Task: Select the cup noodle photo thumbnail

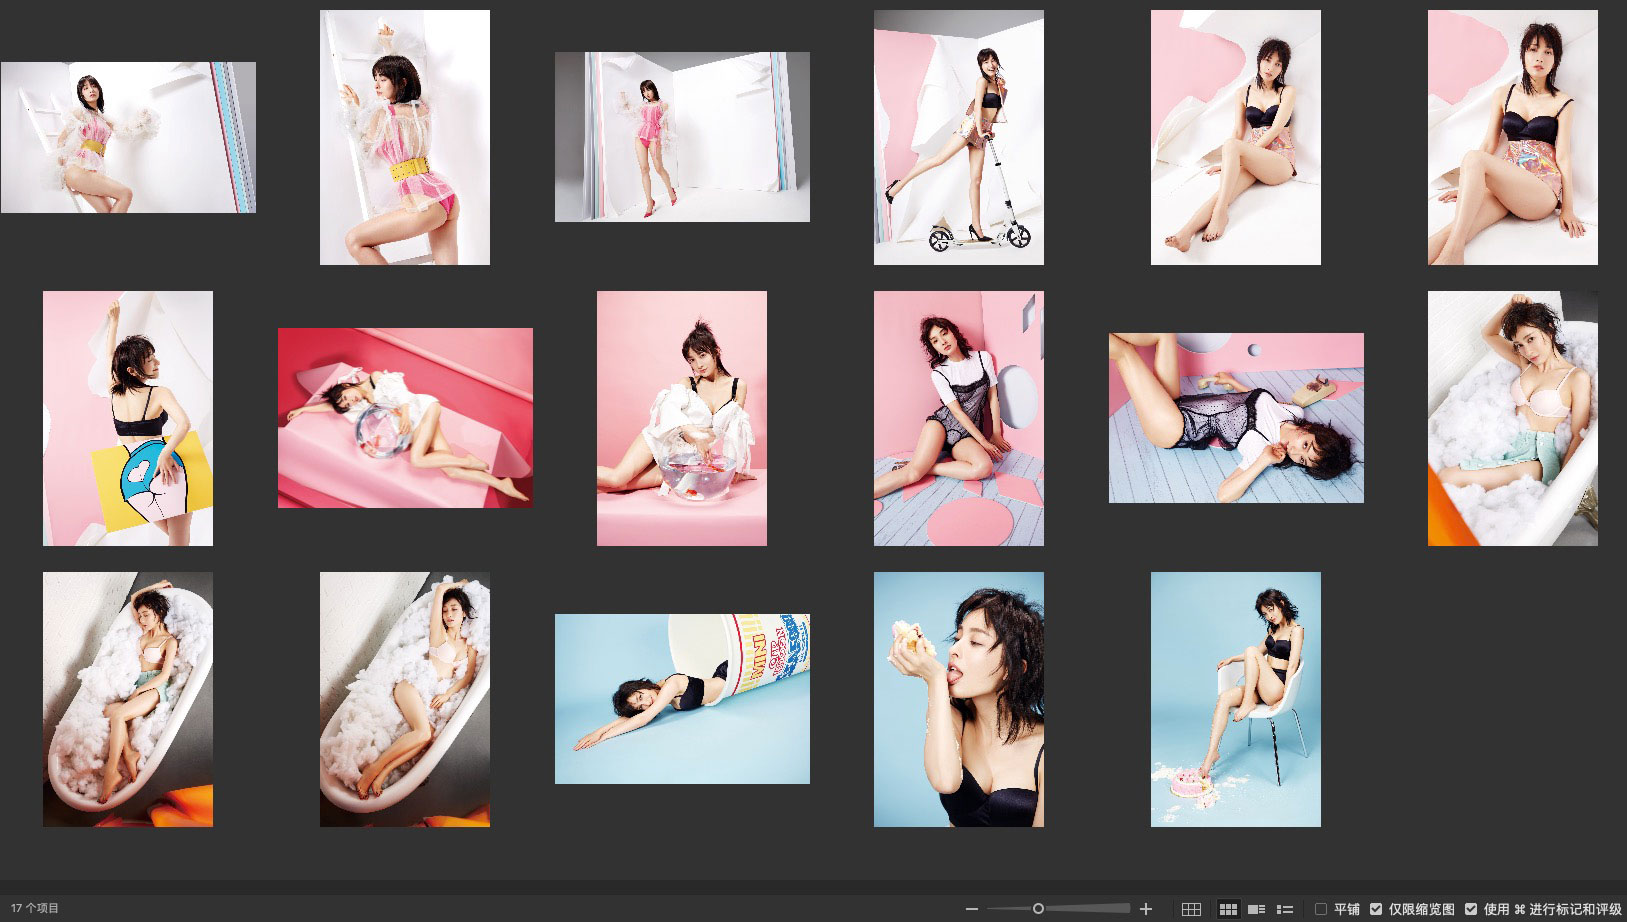Action: point(682,698)
